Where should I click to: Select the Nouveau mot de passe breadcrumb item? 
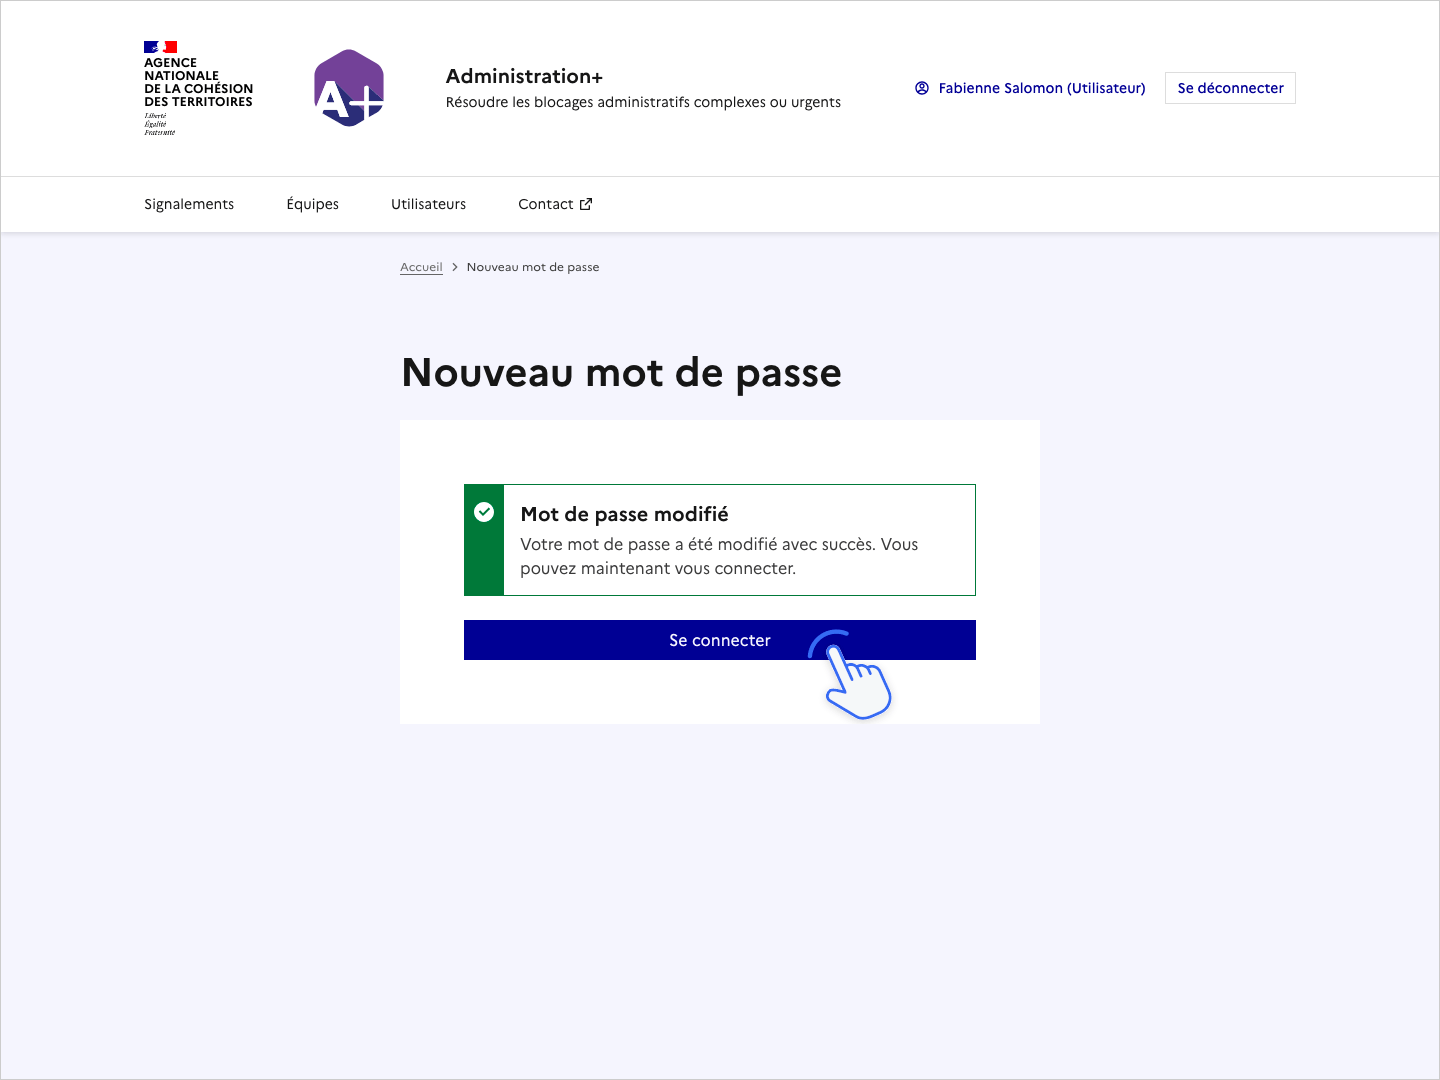tap(533, 267)
